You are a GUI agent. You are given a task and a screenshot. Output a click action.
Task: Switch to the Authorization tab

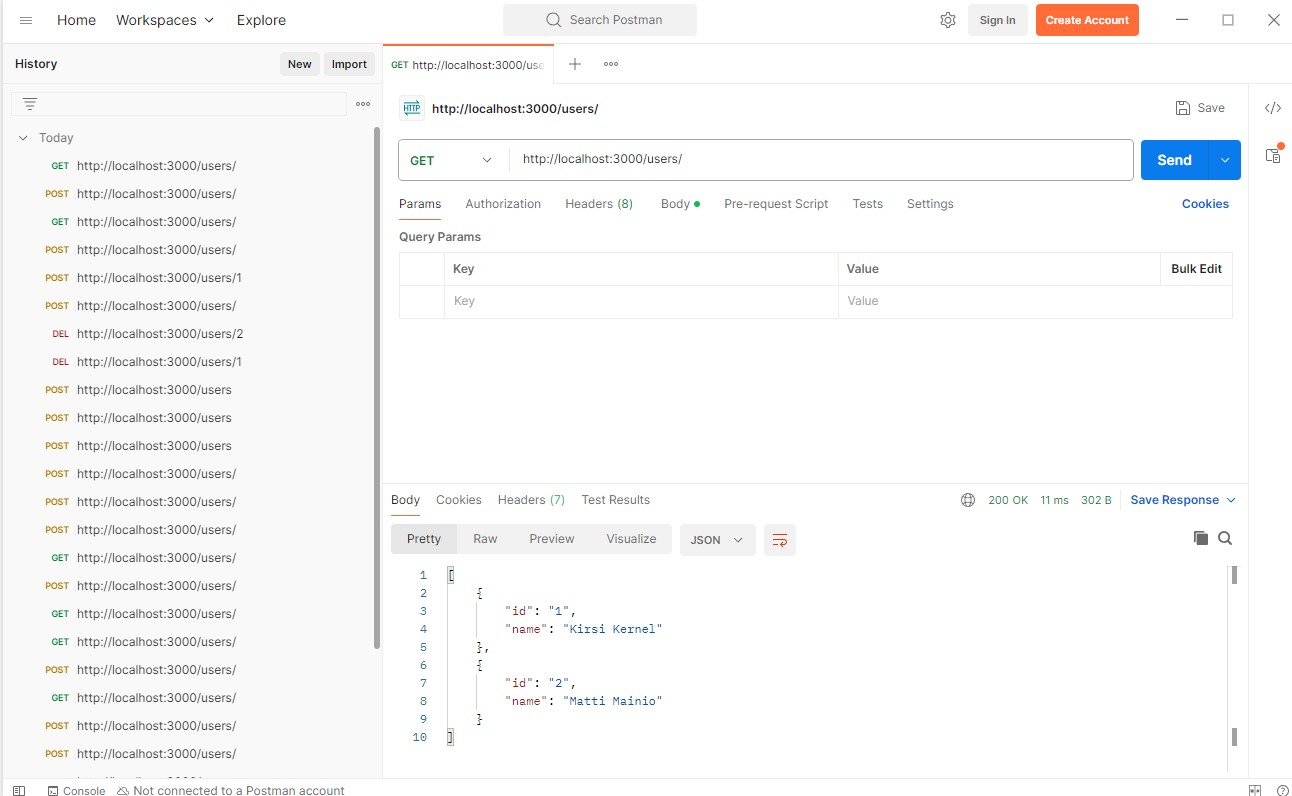pos(503,204)
